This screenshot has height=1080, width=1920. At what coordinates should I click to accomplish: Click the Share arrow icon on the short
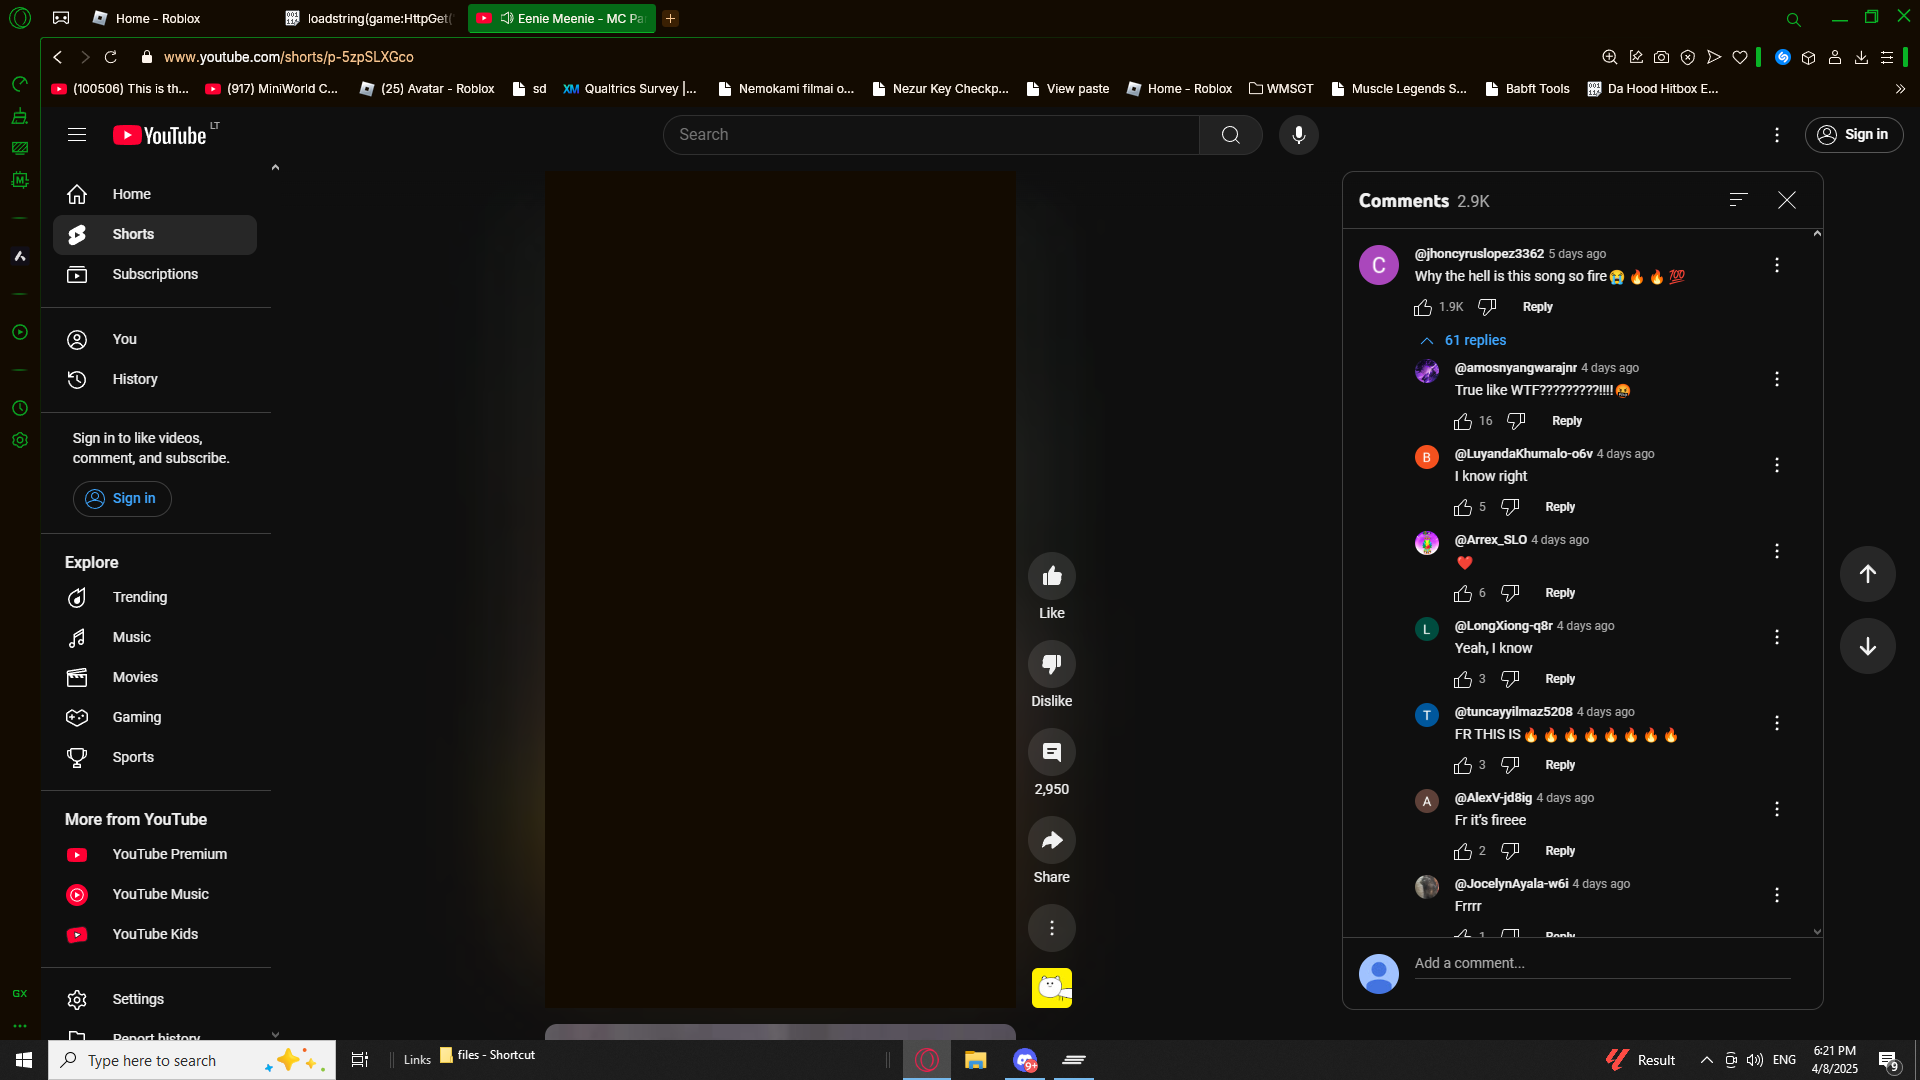click(x=1051, y=840)
